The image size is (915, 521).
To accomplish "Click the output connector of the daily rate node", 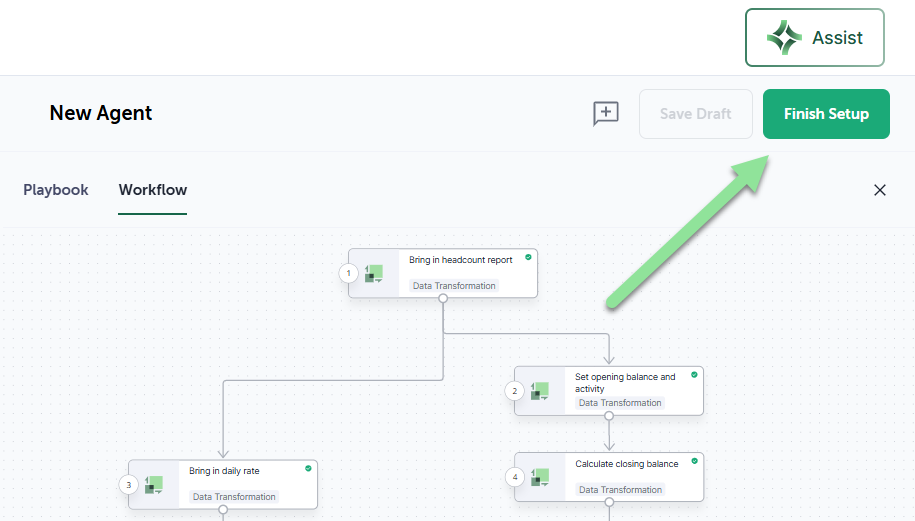I will (x=223, y=509).
